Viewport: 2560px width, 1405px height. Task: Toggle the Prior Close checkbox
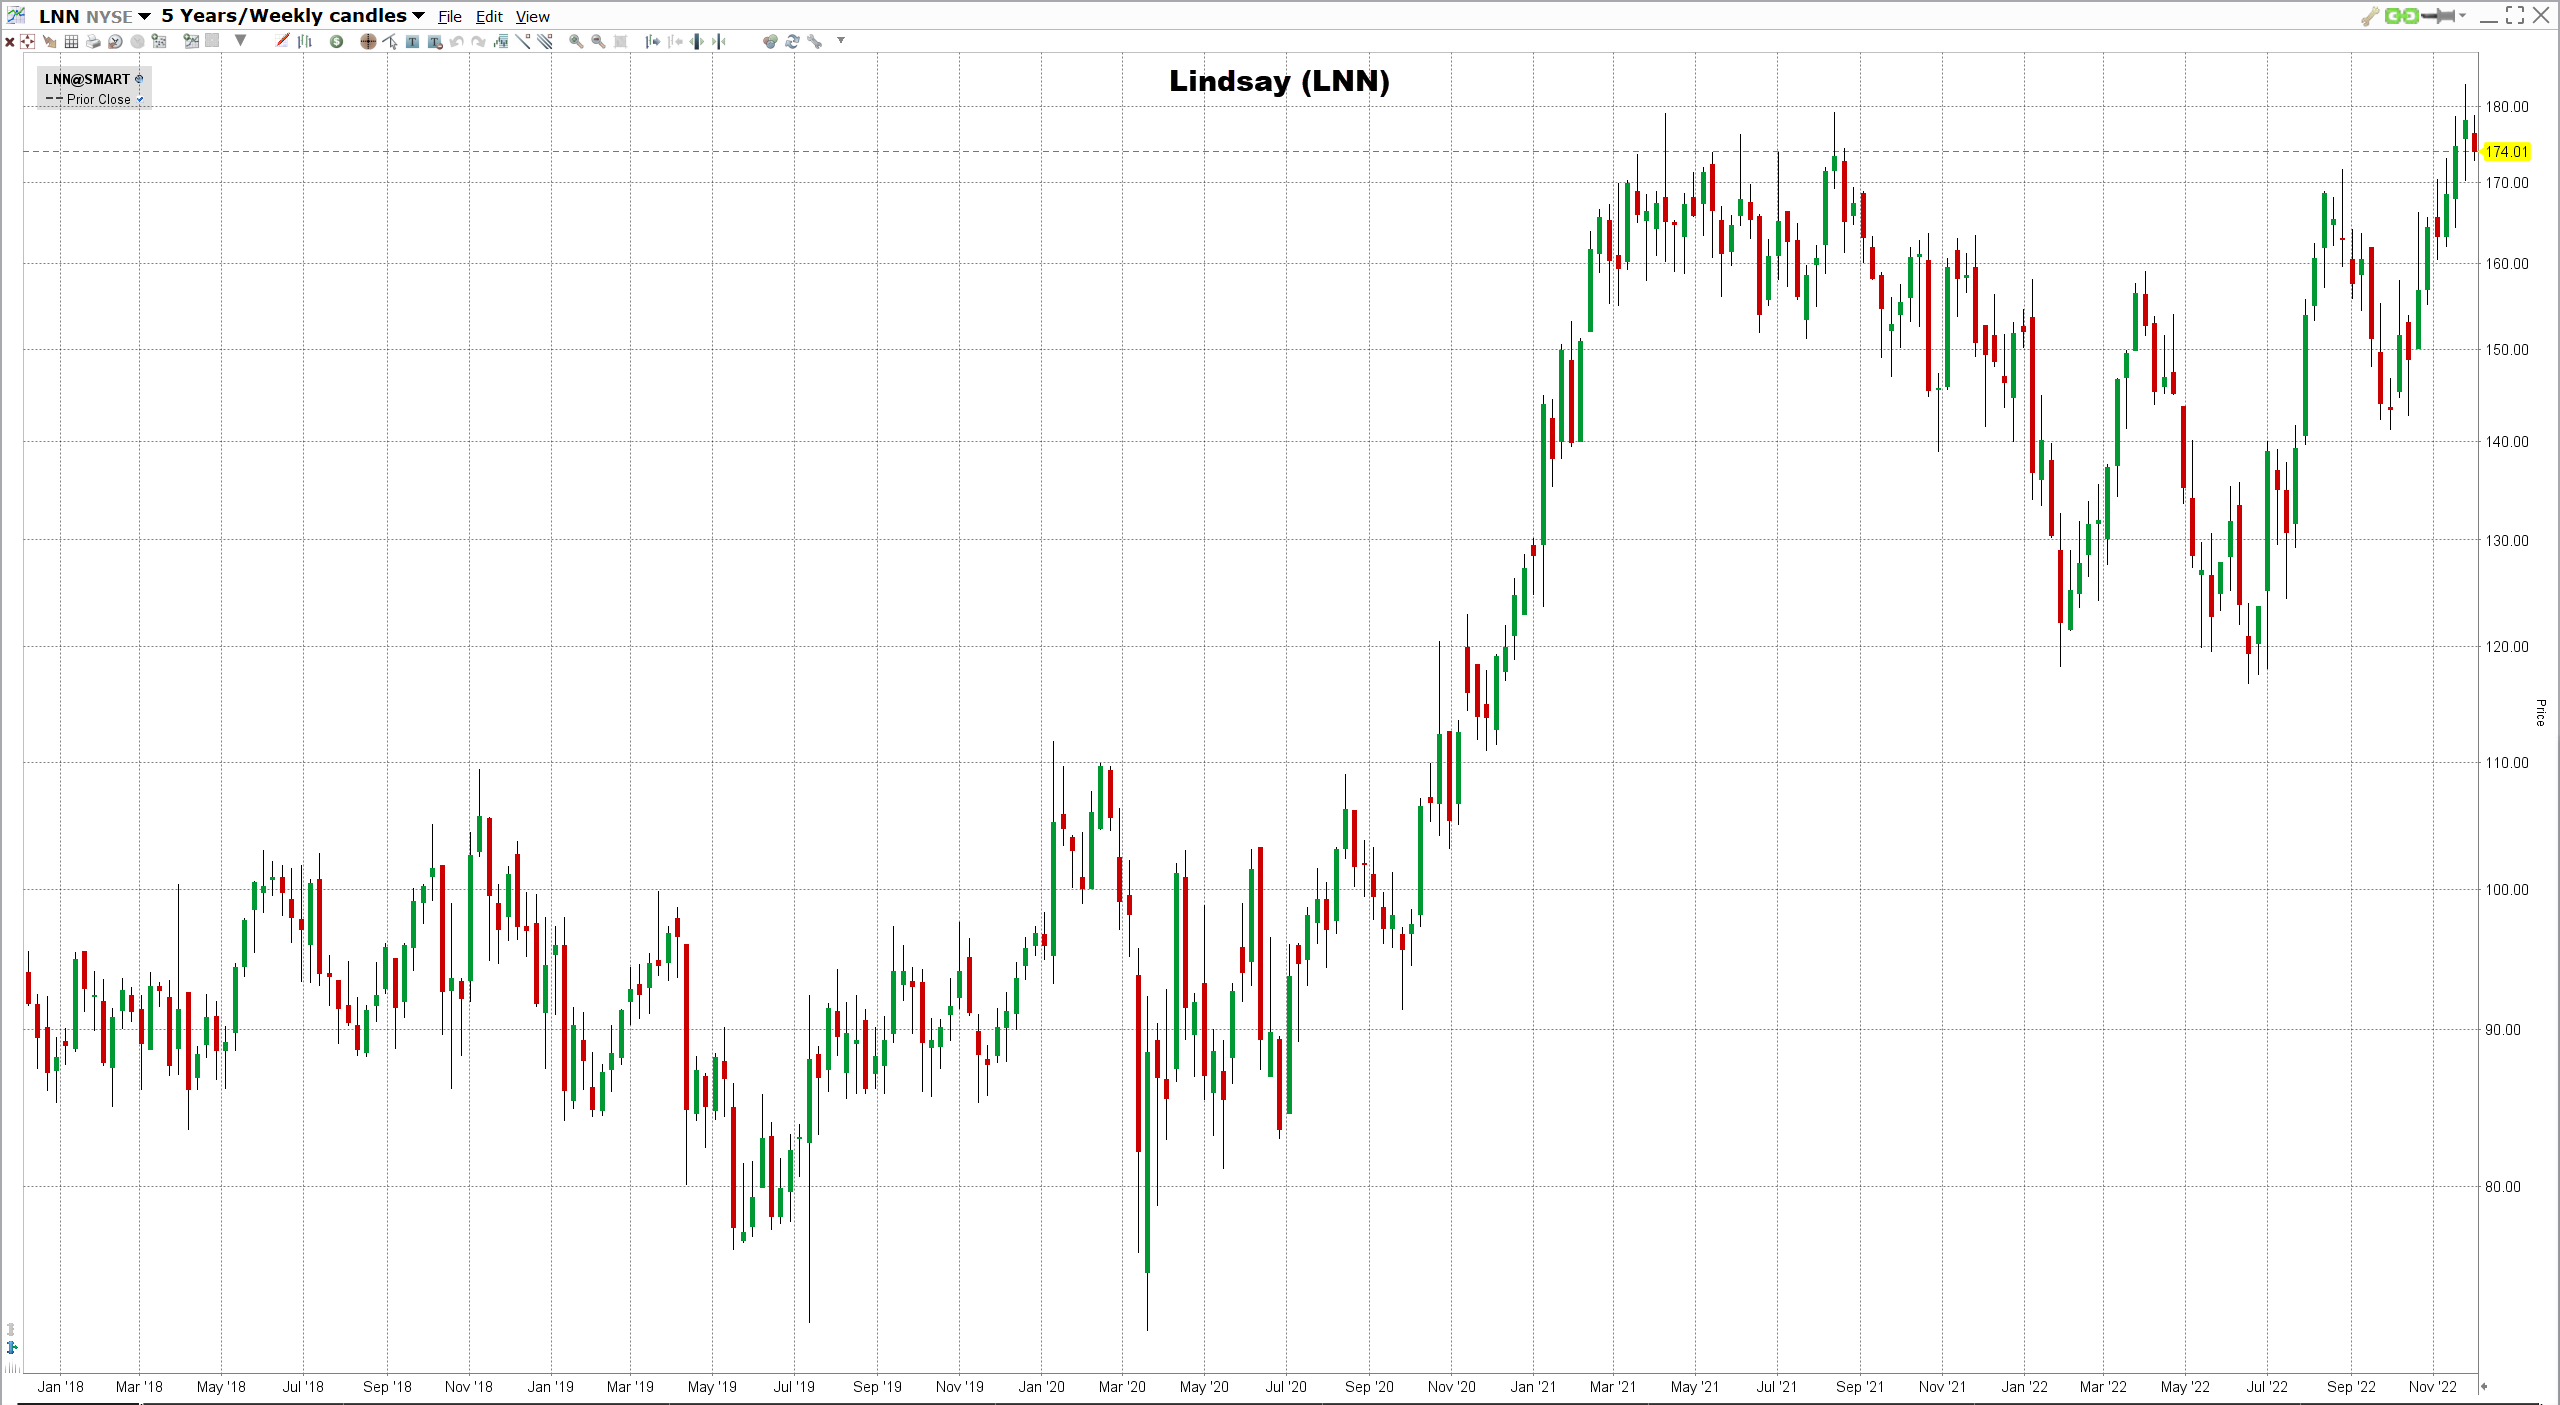point(140,99)
